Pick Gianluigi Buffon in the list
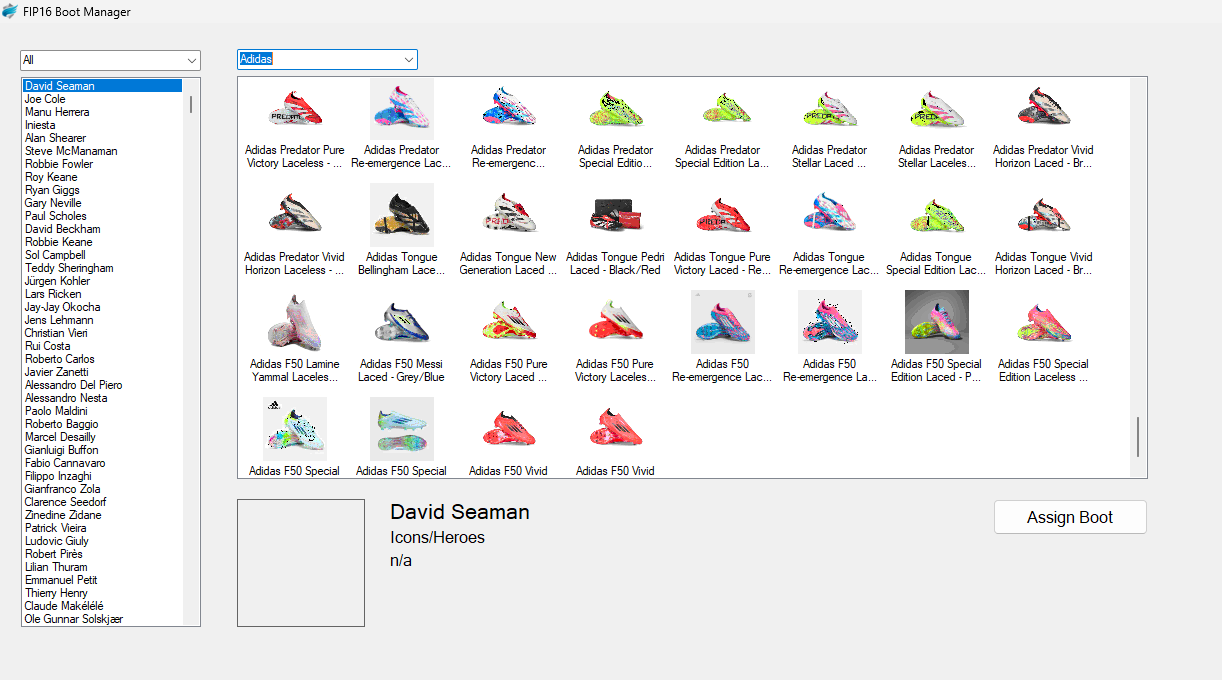This screenshot has height=680, width=1222. coord(102,450)
